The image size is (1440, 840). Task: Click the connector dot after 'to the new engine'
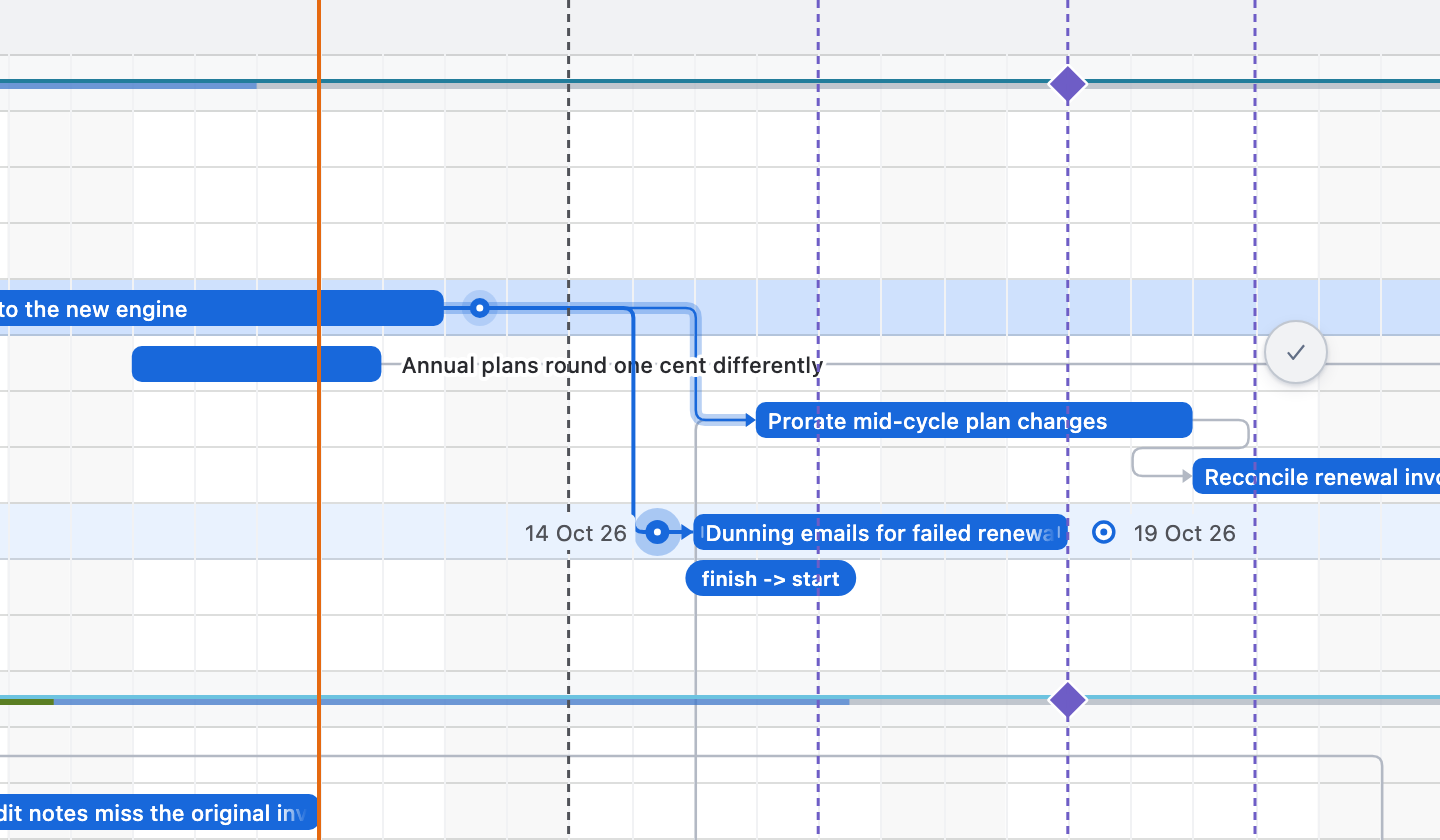[x=480, y=308]
